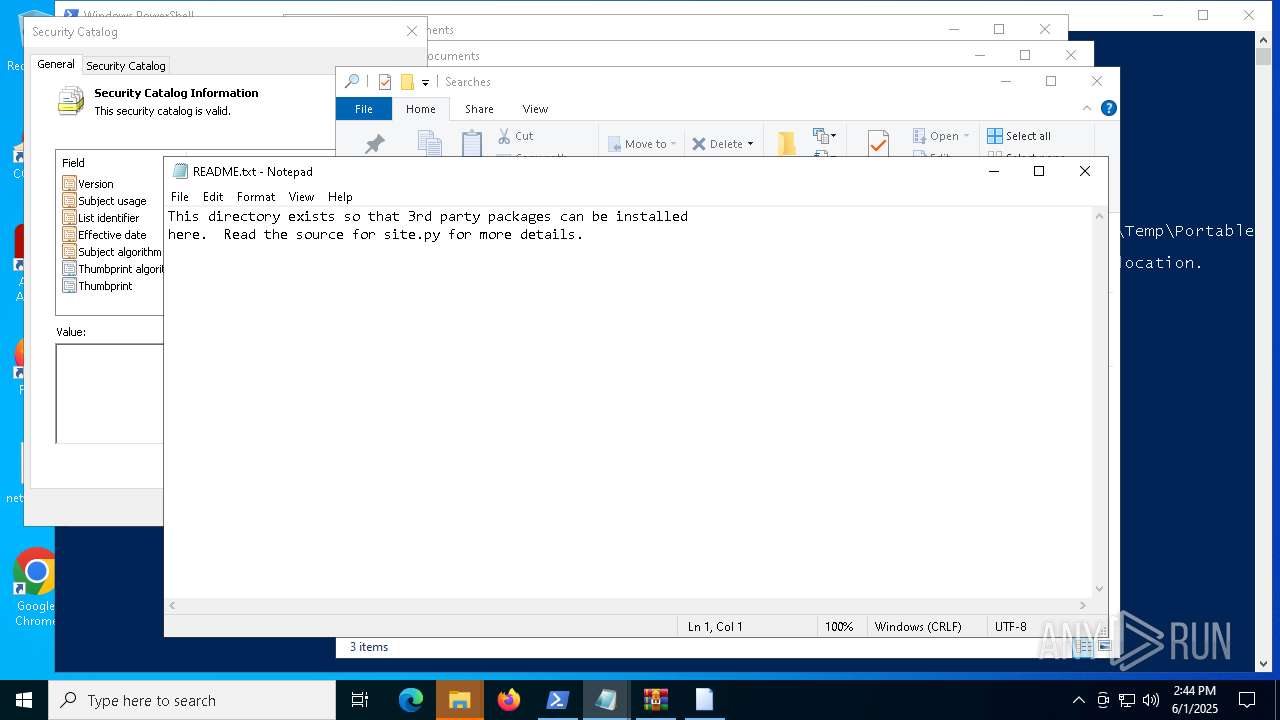The width and height of the screenshot is (1280, 720).
Task: Click the Cut button in Explorer ribbon
Action: [516, 136]
